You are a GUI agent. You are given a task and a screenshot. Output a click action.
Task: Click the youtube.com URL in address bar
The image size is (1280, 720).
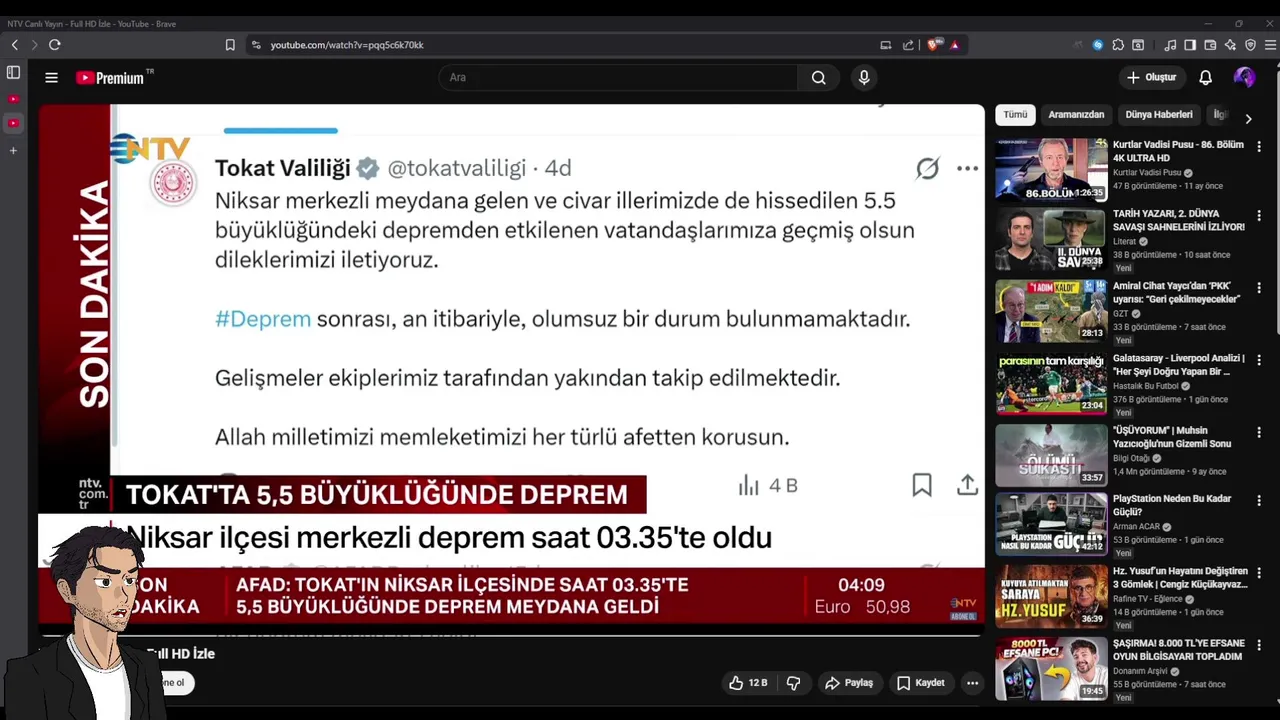coord(347,45)
